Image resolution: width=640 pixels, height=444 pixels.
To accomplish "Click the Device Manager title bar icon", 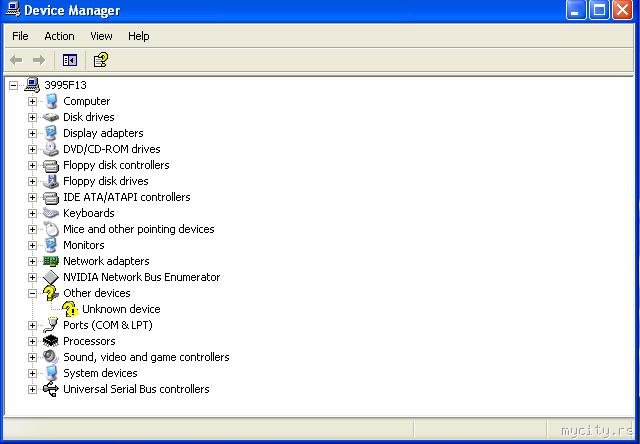I will tap(13, 10).
